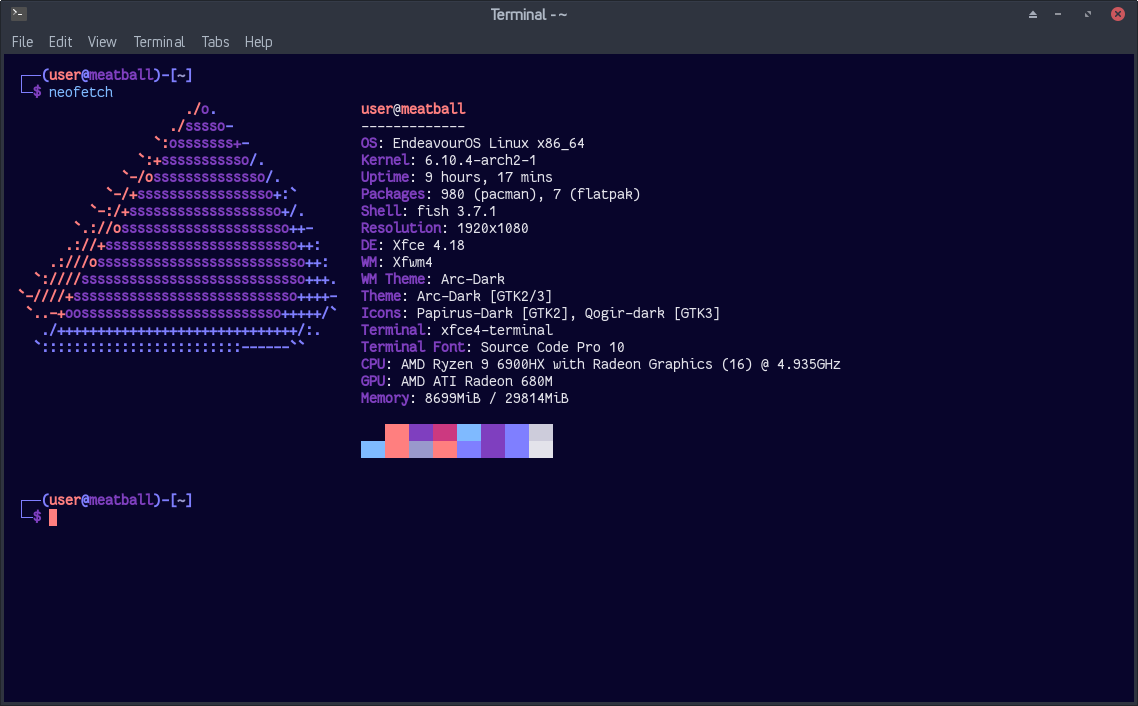Click the user@meatball header in neofetch output
Viewport: 1138px width, 706px height.
click(x=413, y=109)
